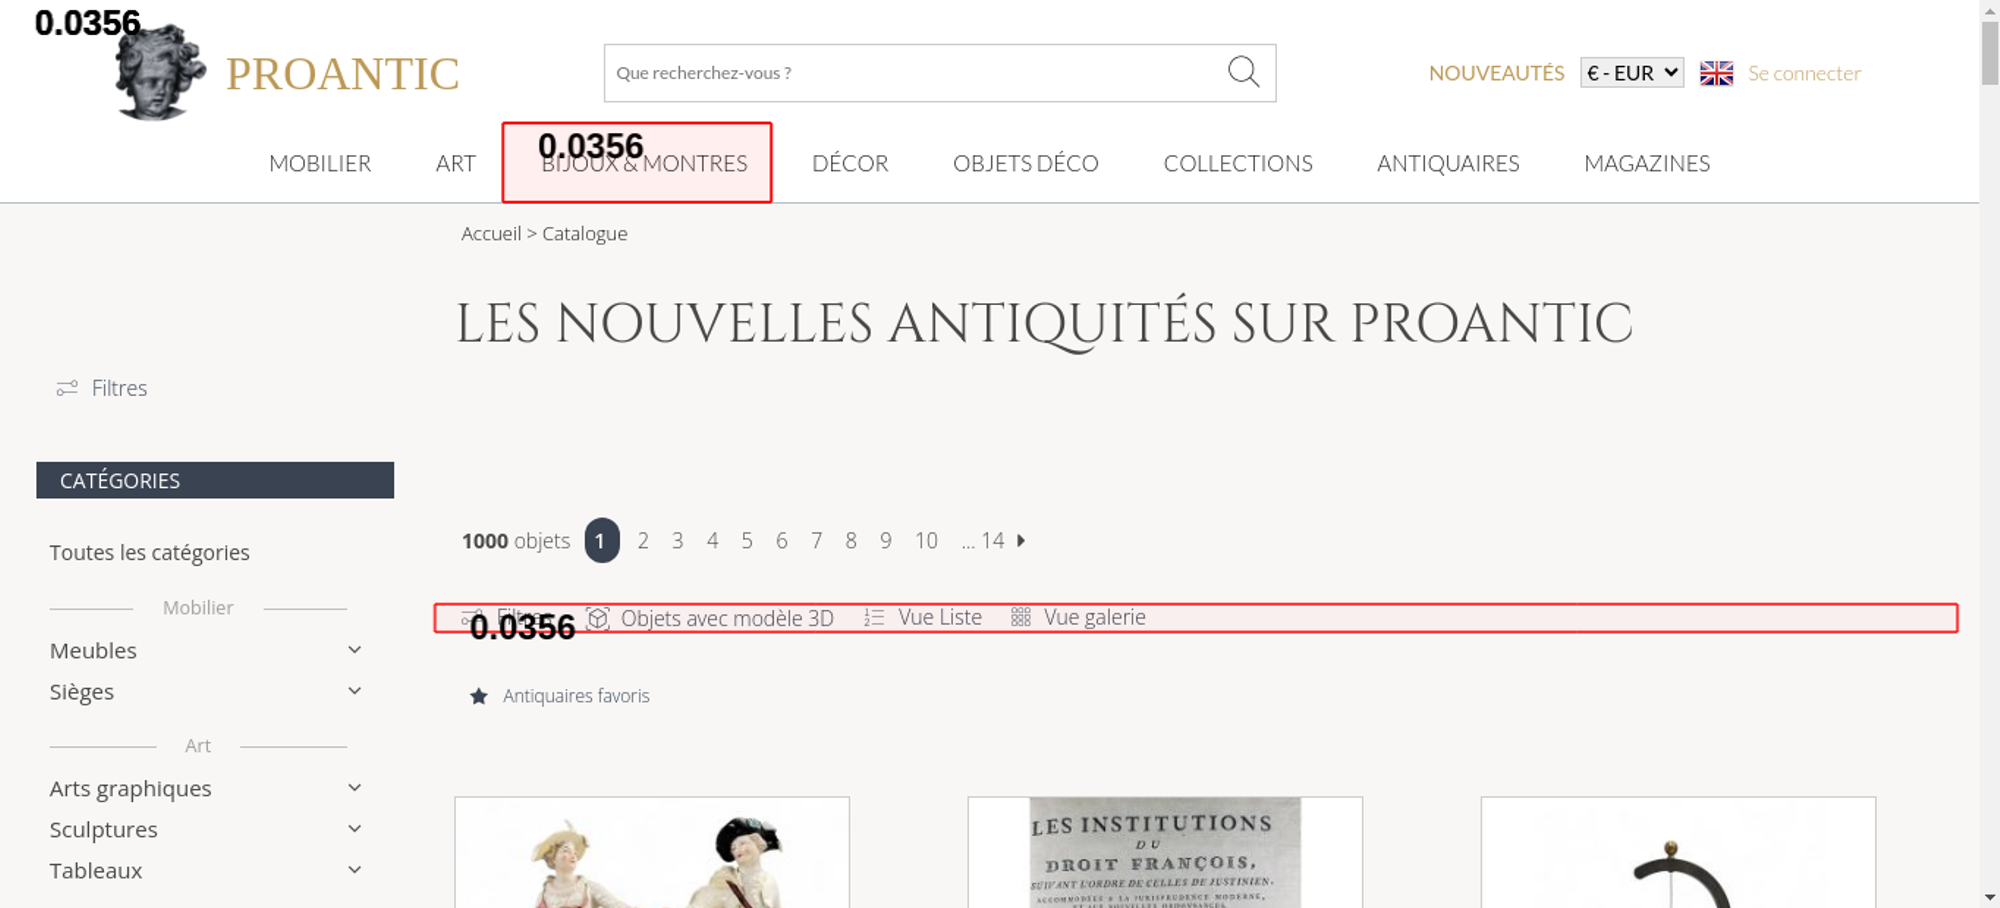Open the Nouveautés link
The height and width of the screenshot is (908, 2000).
(1495, 73)
